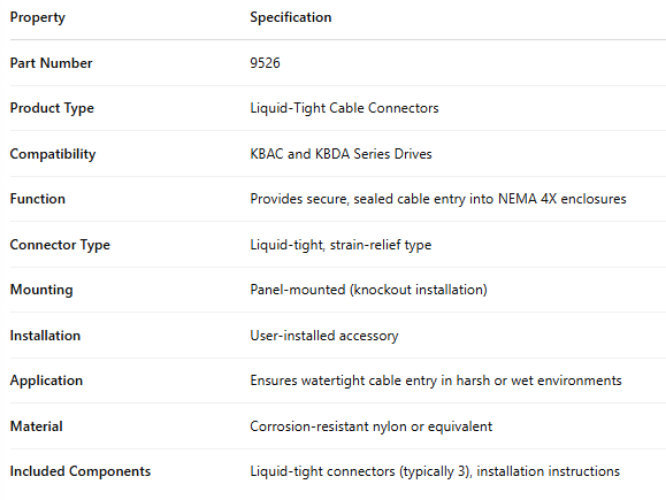Click the Liquid-Tight Cable Connectors text

(x=344, y=108)
